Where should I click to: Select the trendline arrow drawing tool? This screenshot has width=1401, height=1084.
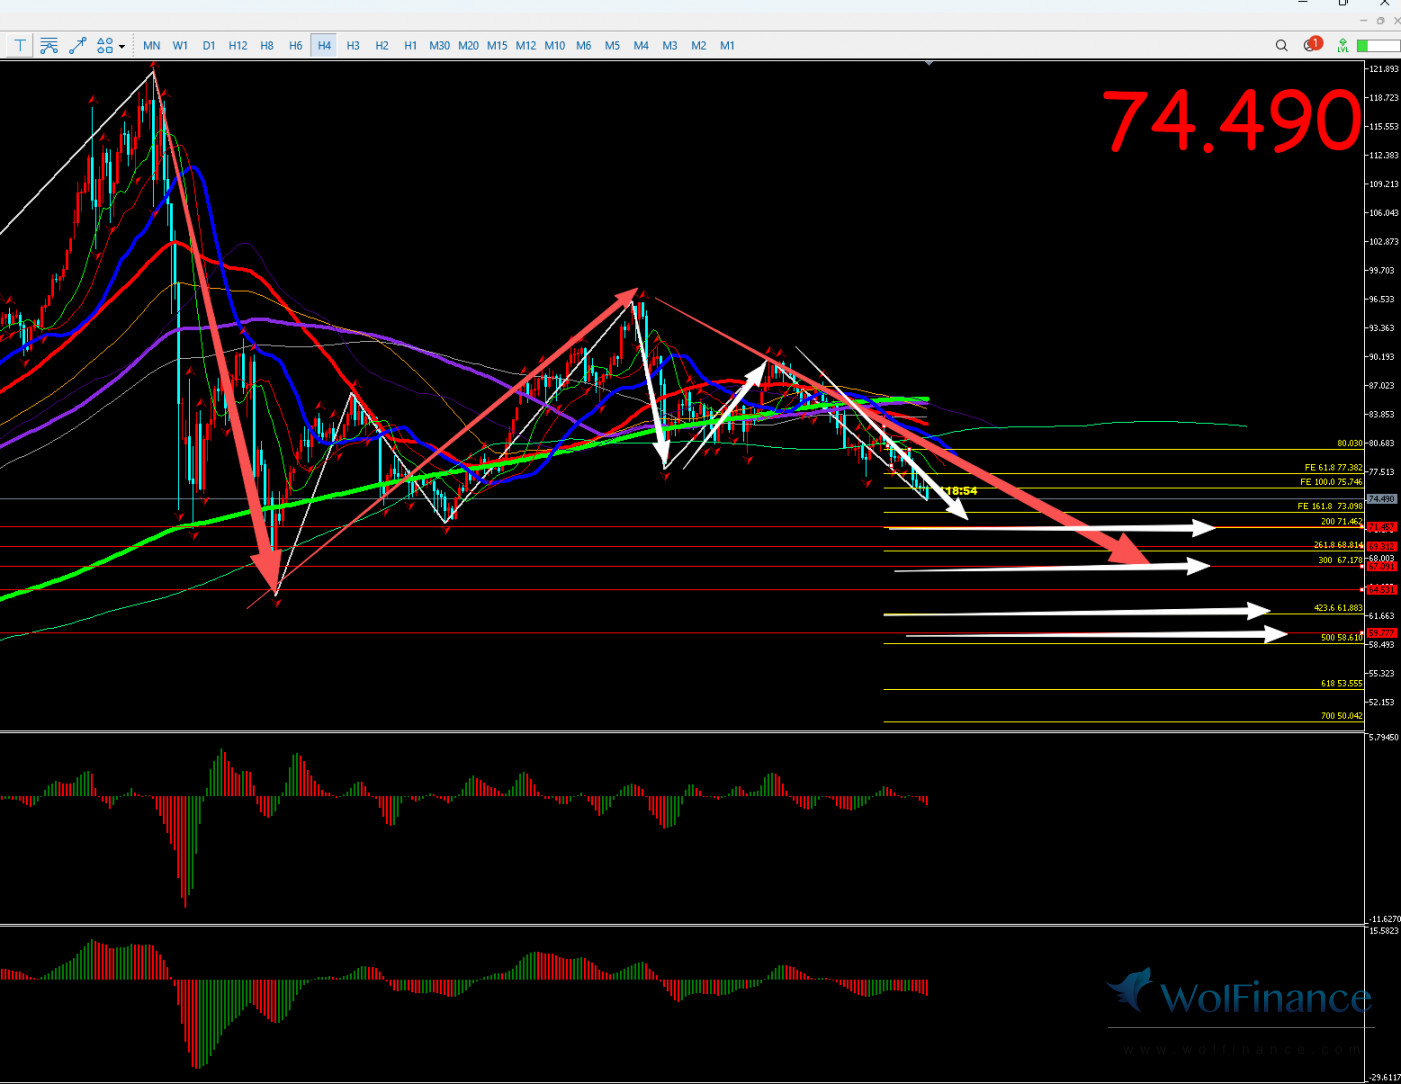click(x=77, y=45)
